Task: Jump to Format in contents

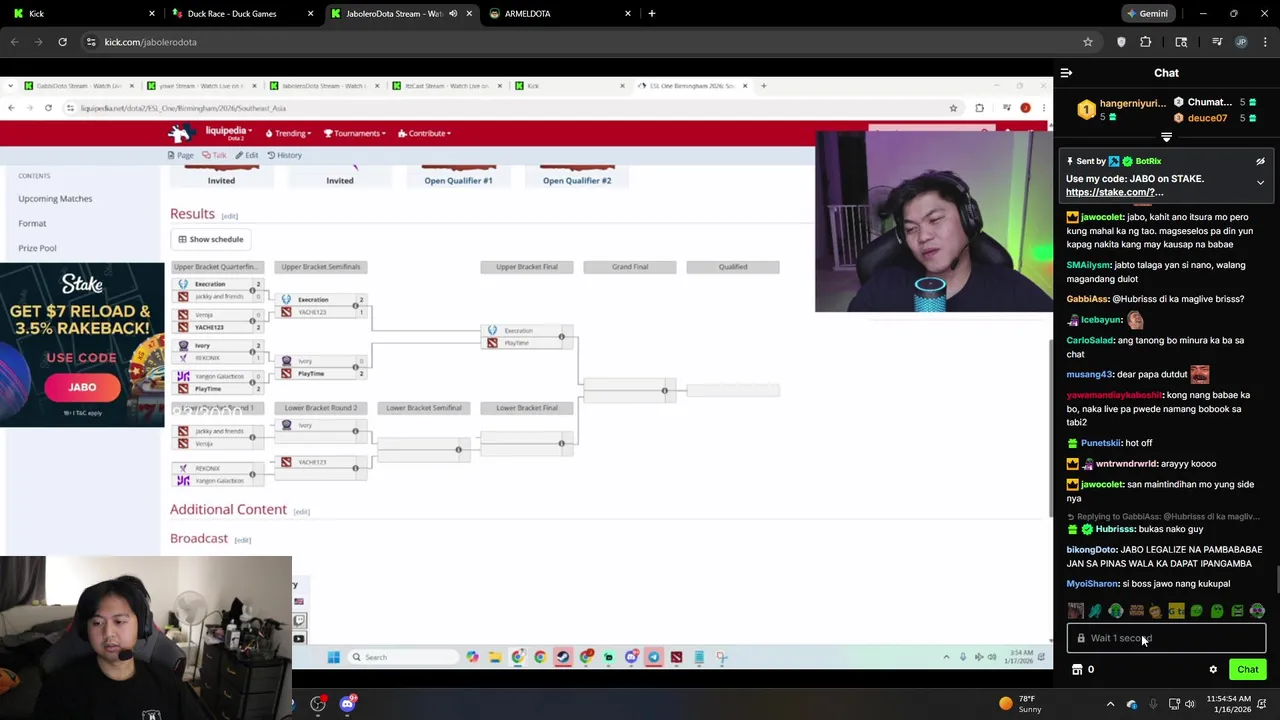Action: pos(32,223)
